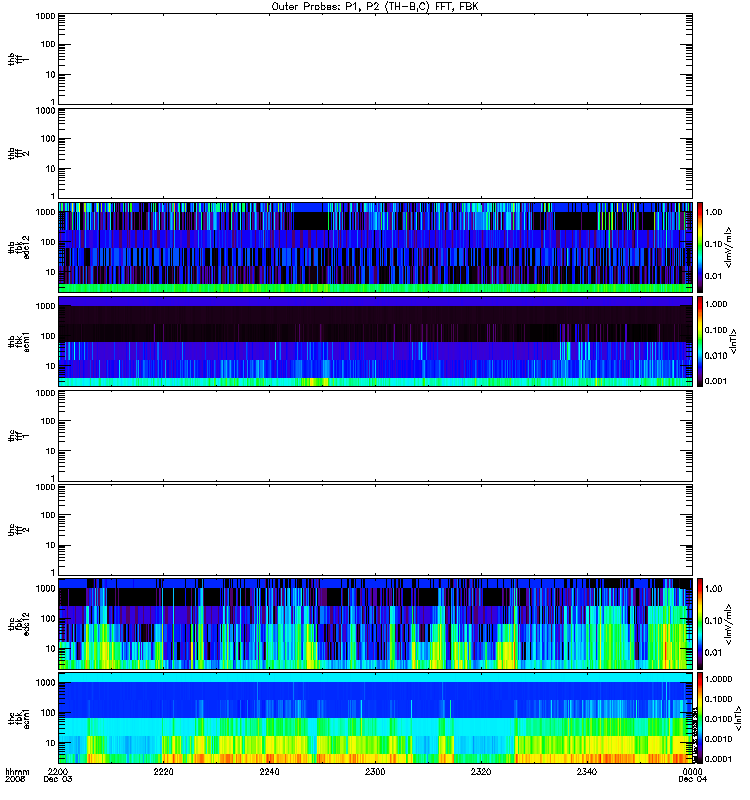750x800 pixels.
Task: Click the thb fbk edc12 spectrogram panel
Action: [375, 247]
